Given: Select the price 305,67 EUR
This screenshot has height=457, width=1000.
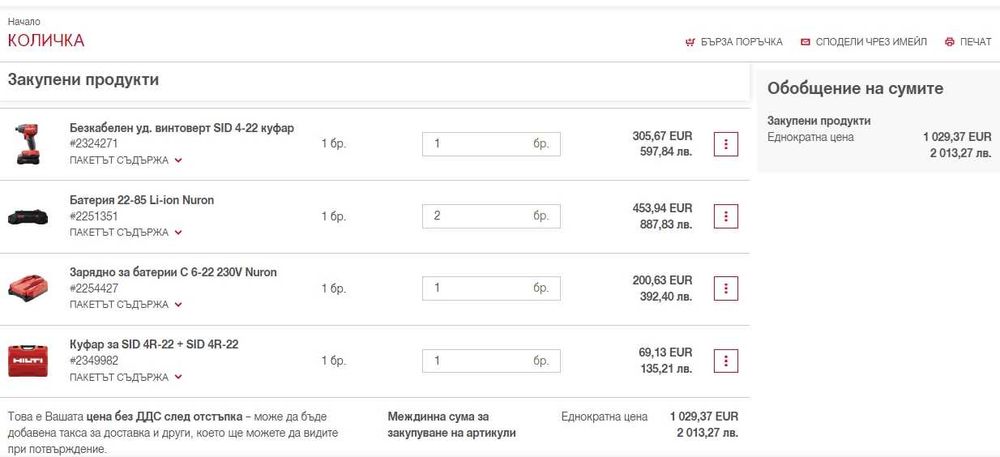Looking at the screenshot, I should click(662, 136).
